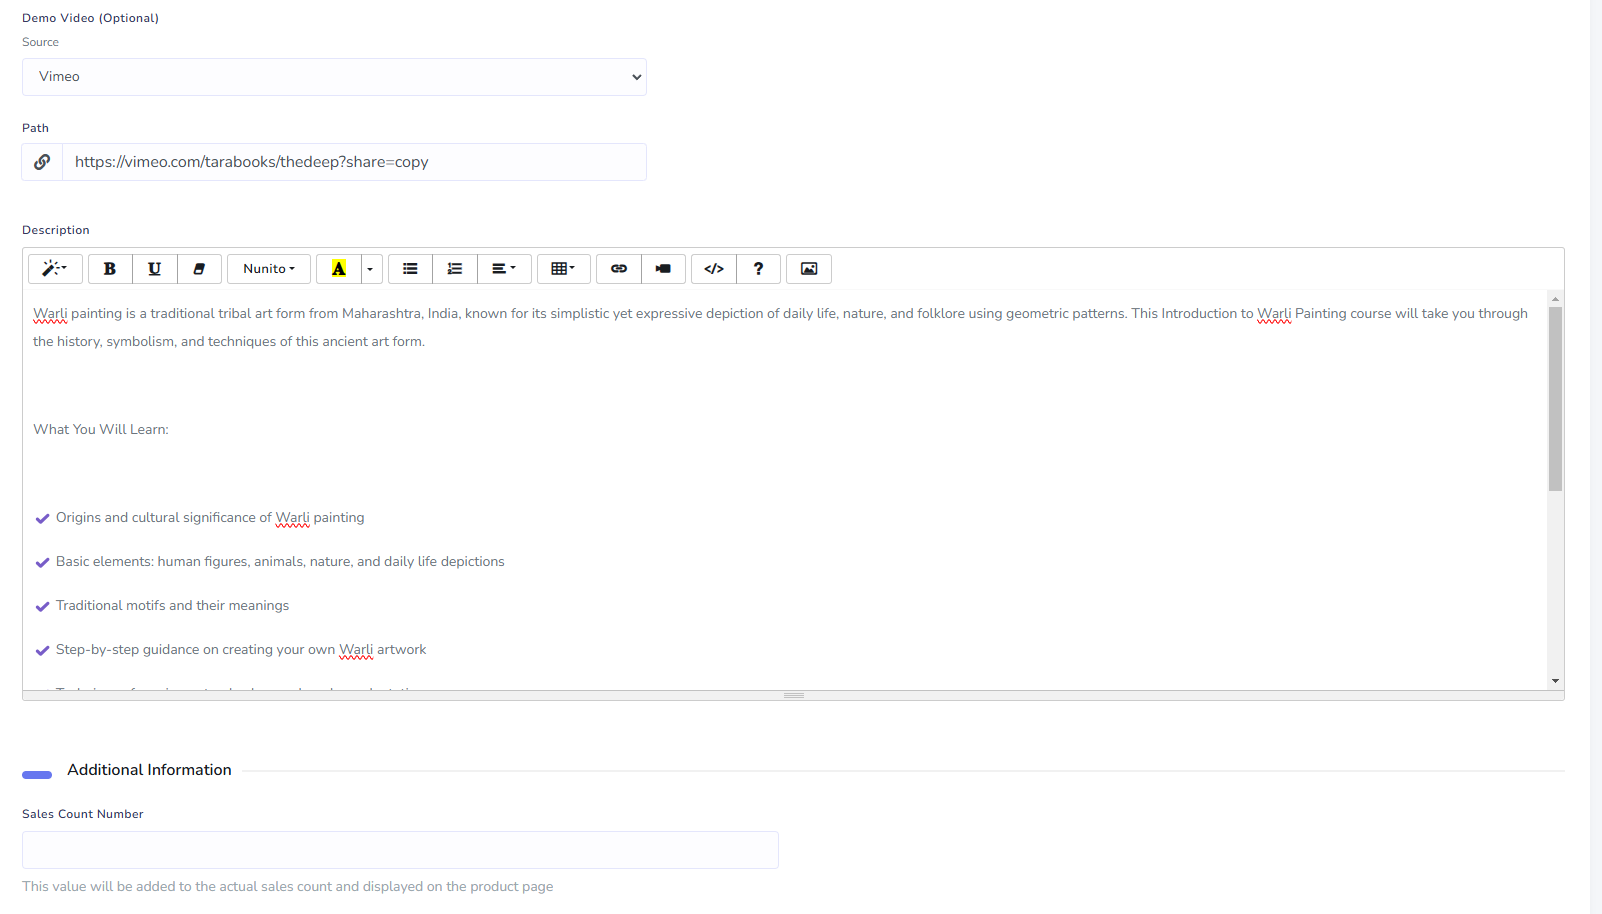Image resolution: width=1602 pixels, height=914 pixels.
Task: Insert a numbered list
Action: (455, 268)
